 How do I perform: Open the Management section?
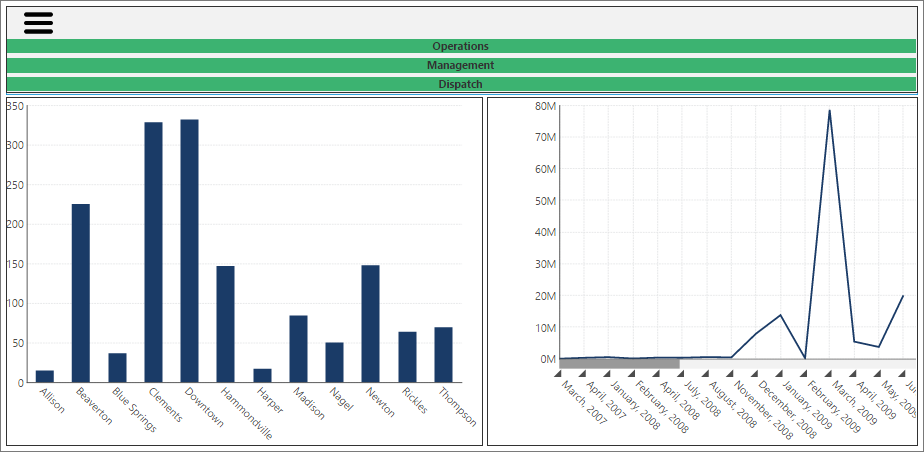pyautogui.click(x=461, y=65)
